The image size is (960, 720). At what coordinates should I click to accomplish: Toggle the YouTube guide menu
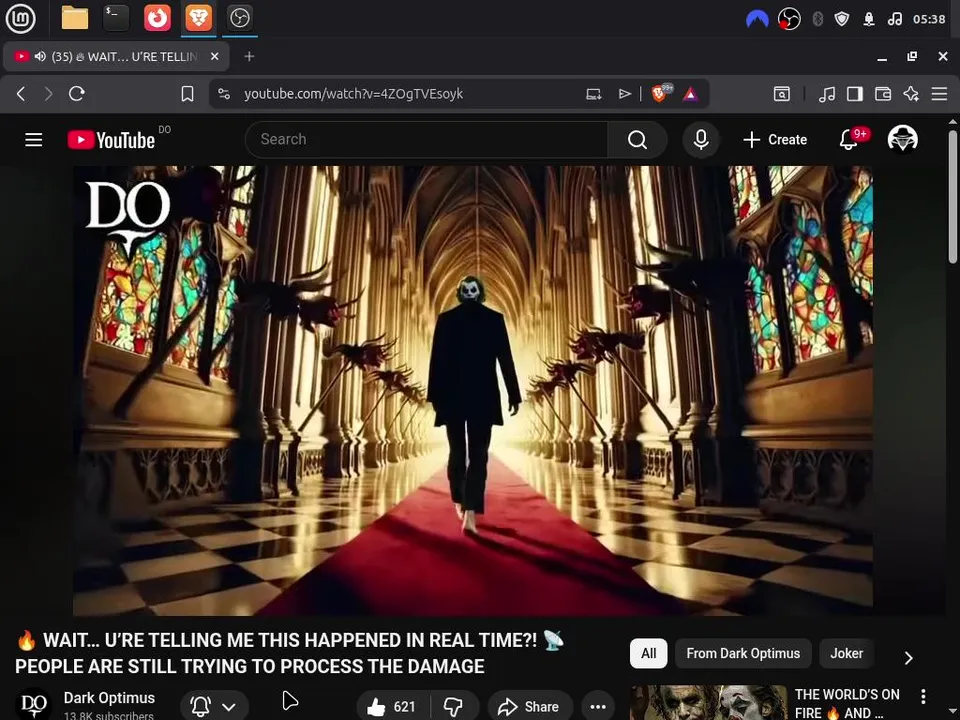pyautogui.click(x=34, y=140)
